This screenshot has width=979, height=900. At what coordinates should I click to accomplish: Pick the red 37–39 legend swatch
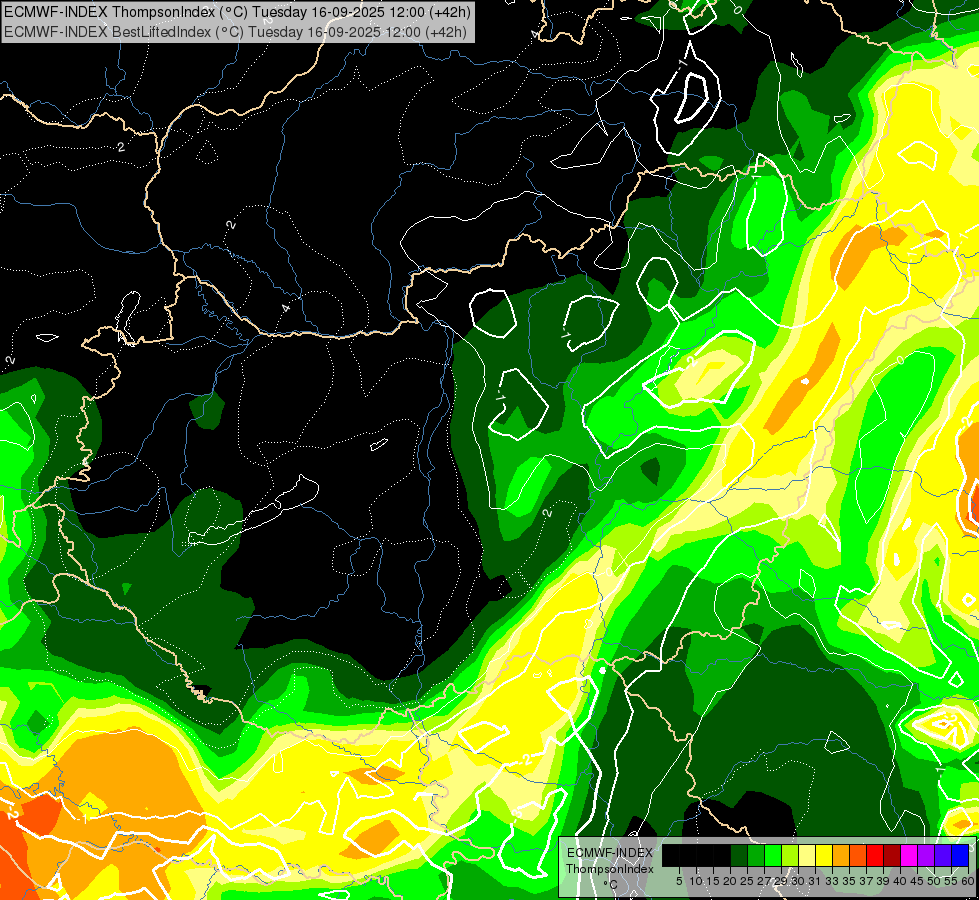[x=875, y=856]
